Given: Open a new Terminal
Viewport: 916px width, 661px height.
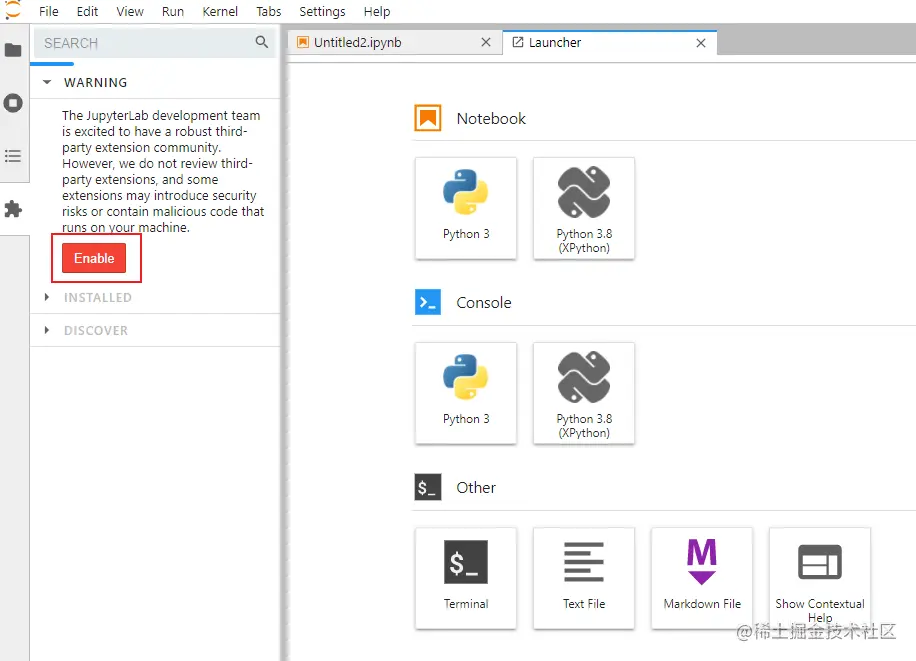Looking at the screenshot, I should point(466,579).
